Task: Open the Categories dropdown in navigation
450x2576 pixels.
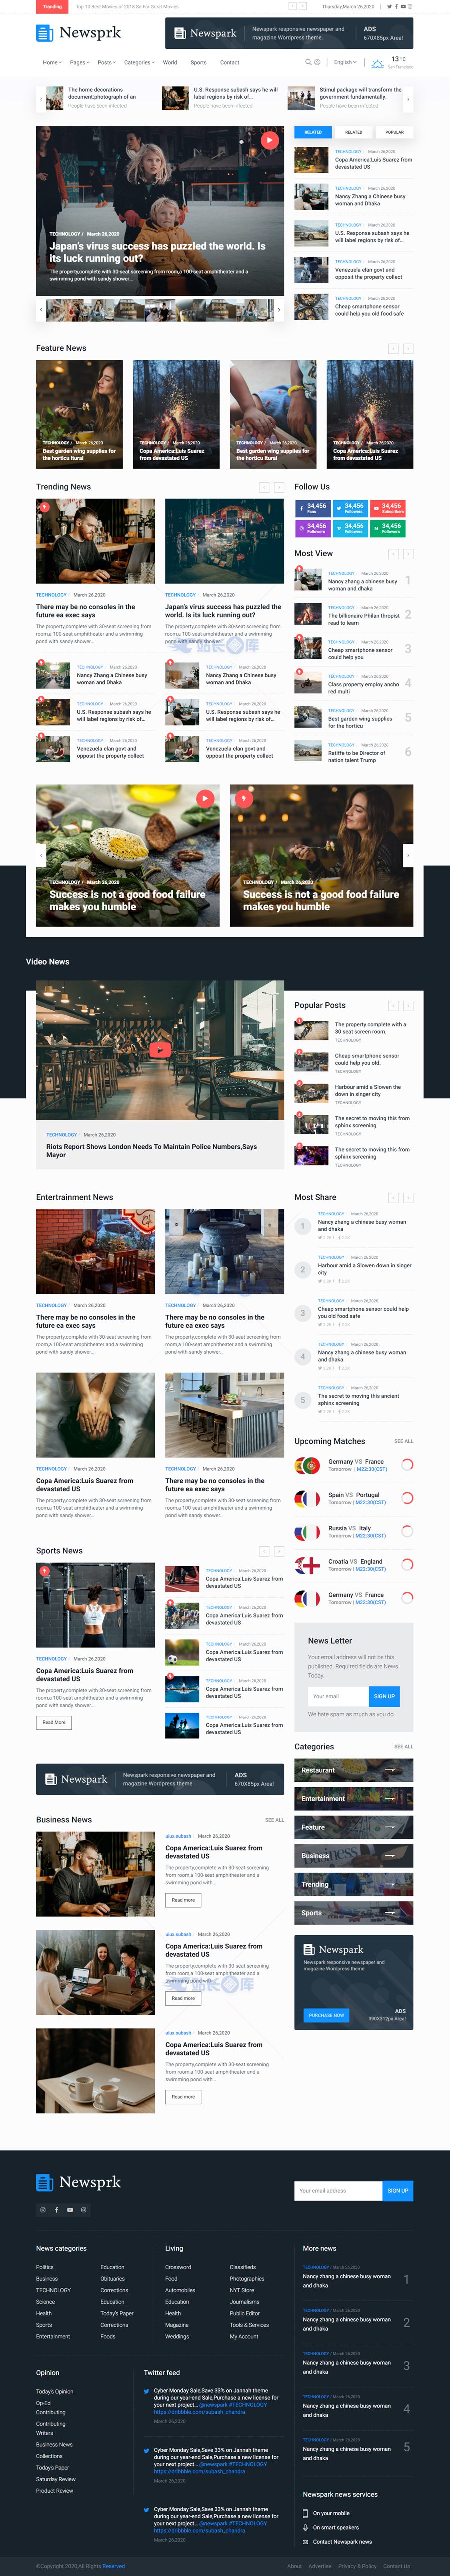Action: pyautogui.click(x=139, y=63)
